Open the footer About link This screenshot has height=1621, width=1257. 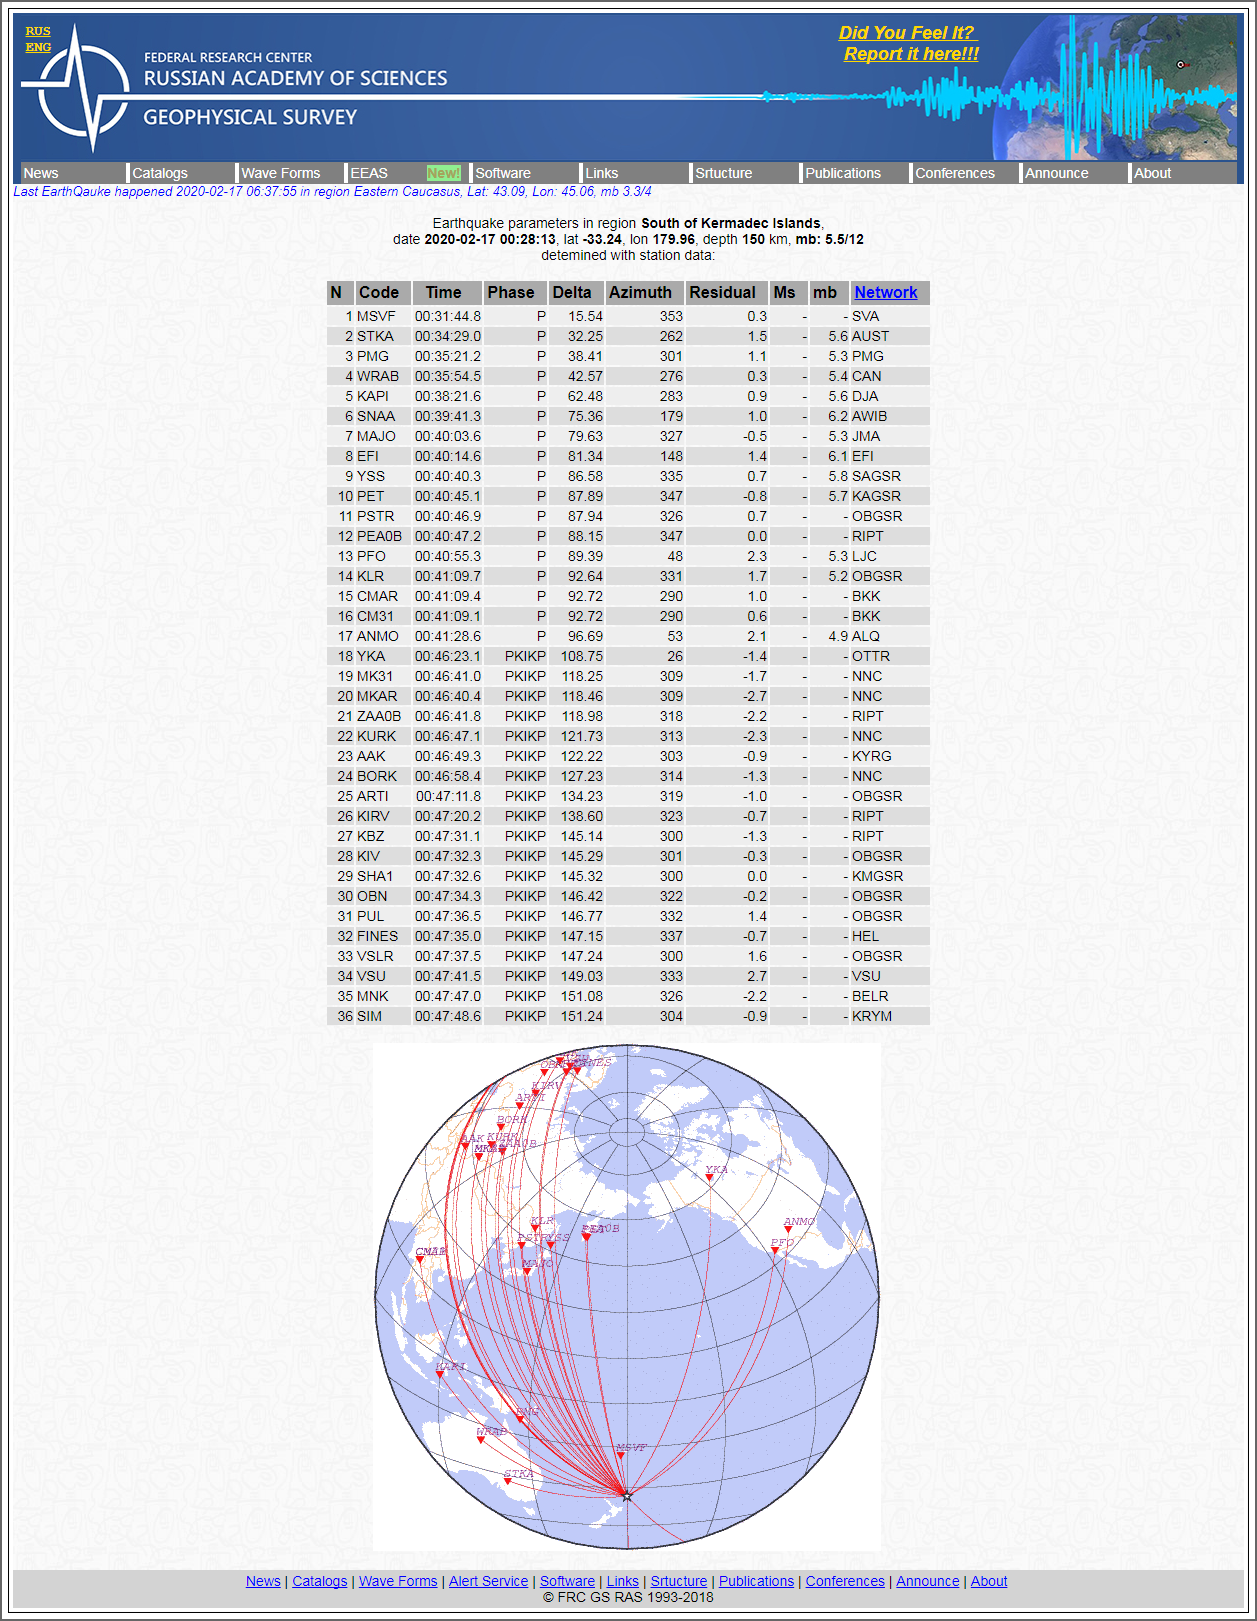click(989, 1581)
